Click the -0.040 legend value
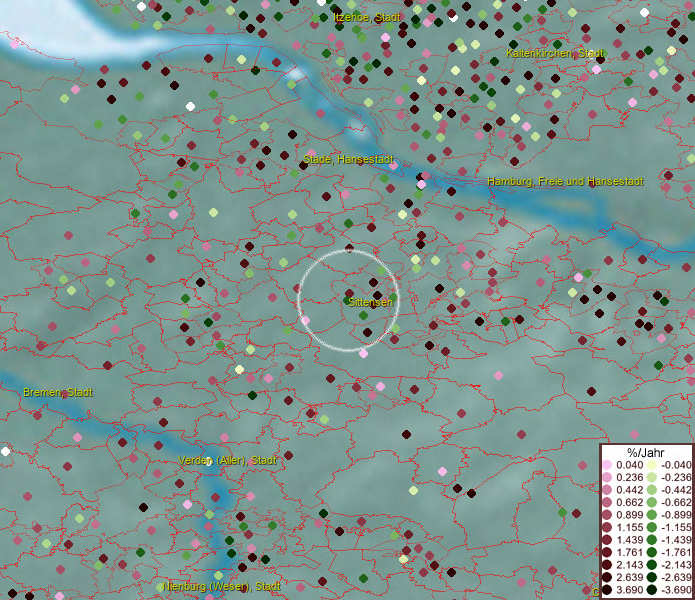Viewport: 695px width, 600px height. pyautogui.click(x=676, y=465)
